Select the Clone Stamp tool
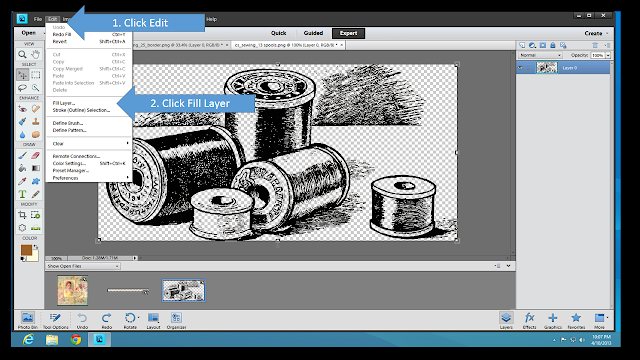 tap(36, 122)
